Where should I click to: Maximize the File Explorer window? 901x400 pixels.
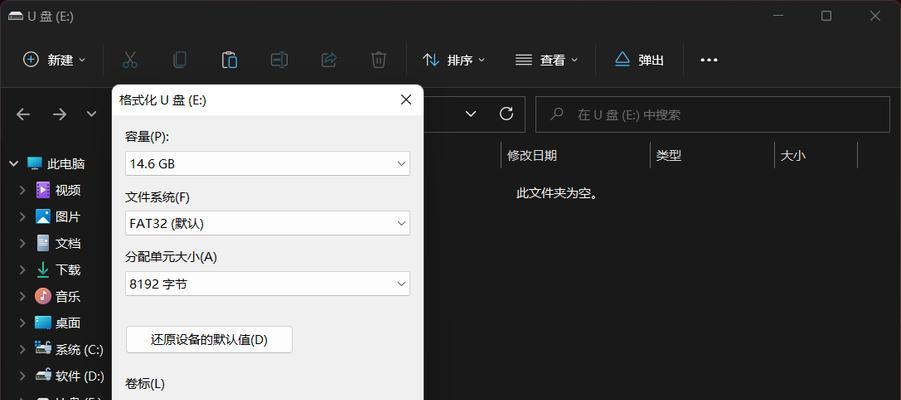826,16
